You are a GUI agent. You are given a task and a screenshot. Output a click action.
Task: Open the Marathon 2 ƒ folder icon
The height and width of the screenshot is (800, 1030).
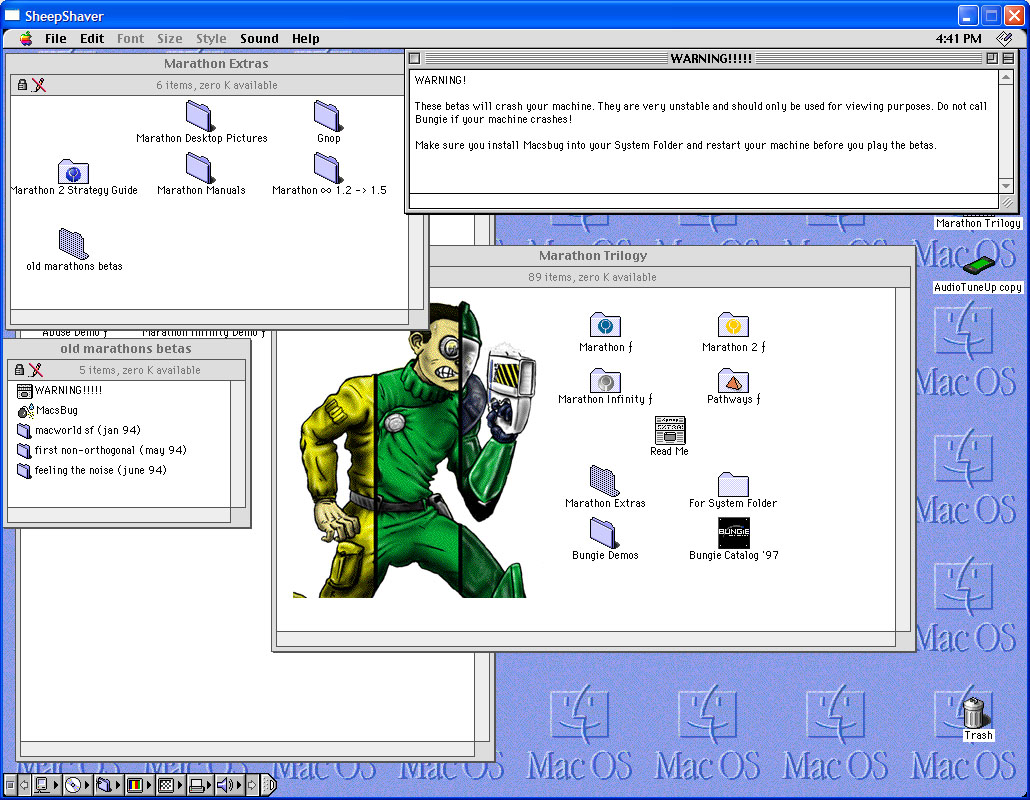(x=733, y=326)
